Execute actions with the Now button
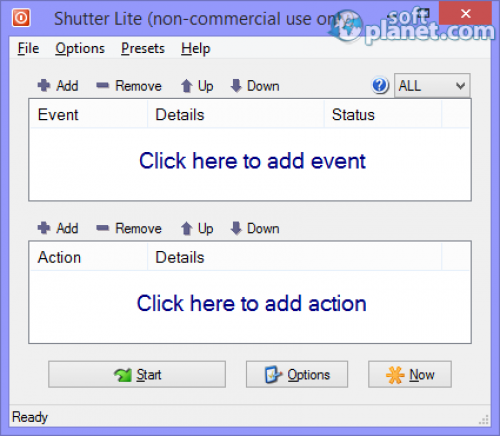500x436 pixels. coord(410,374)
